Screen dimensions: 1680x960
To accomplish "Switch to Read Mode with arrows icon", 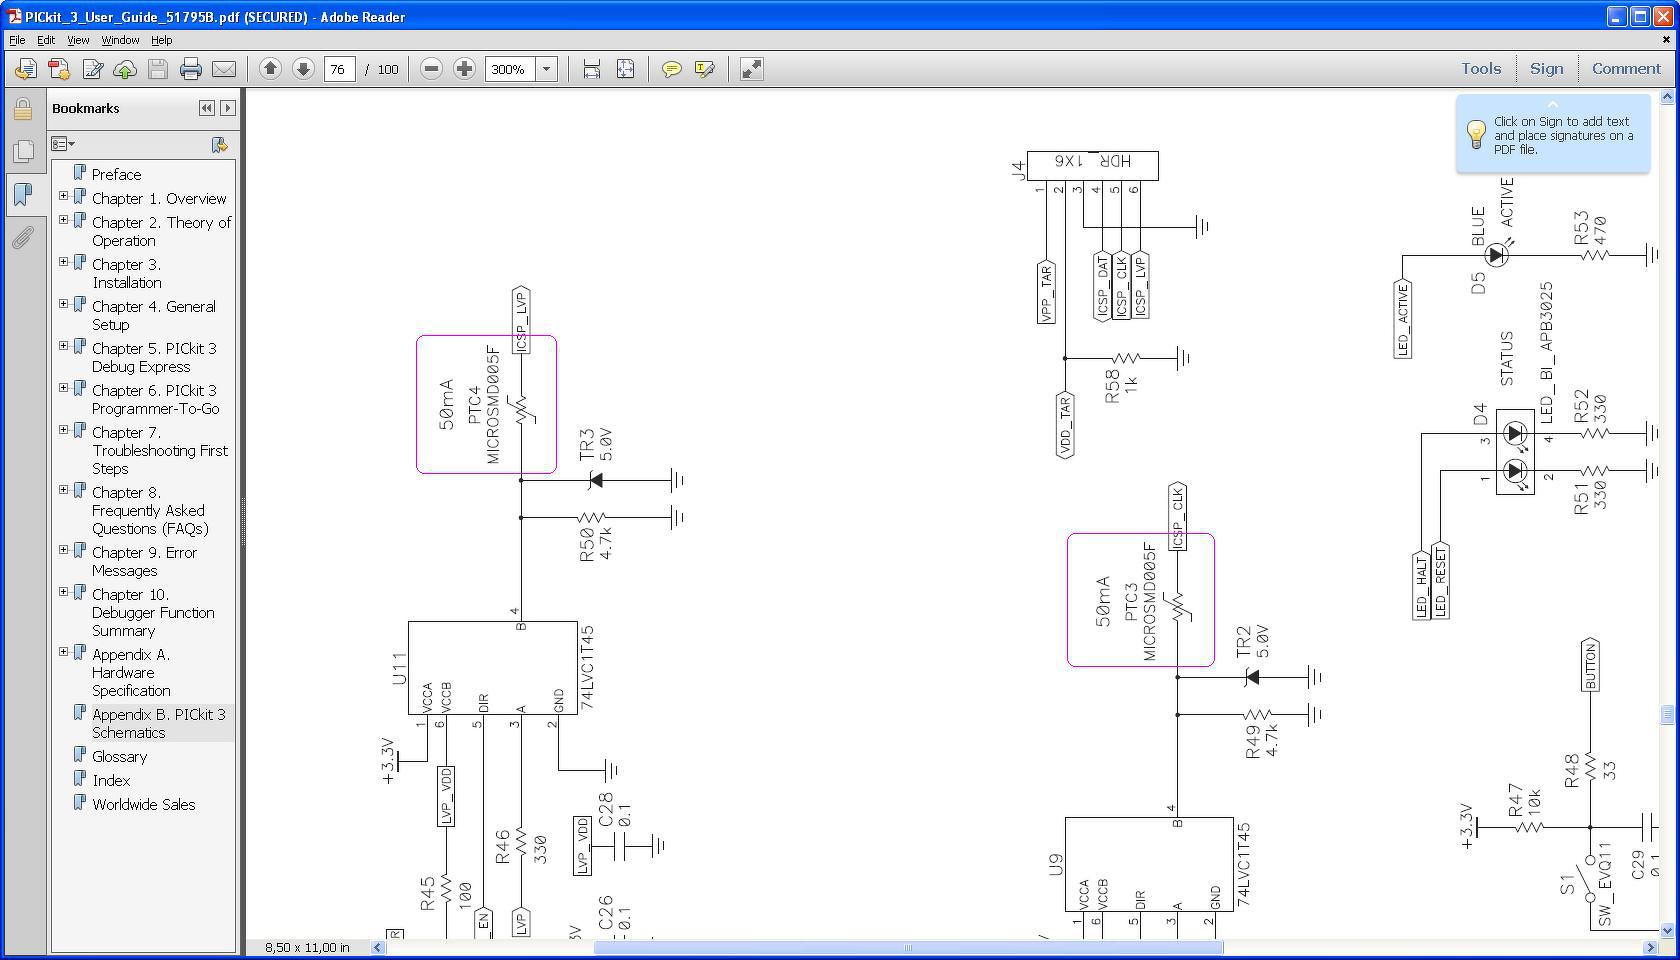I will (x=752, y=69).
